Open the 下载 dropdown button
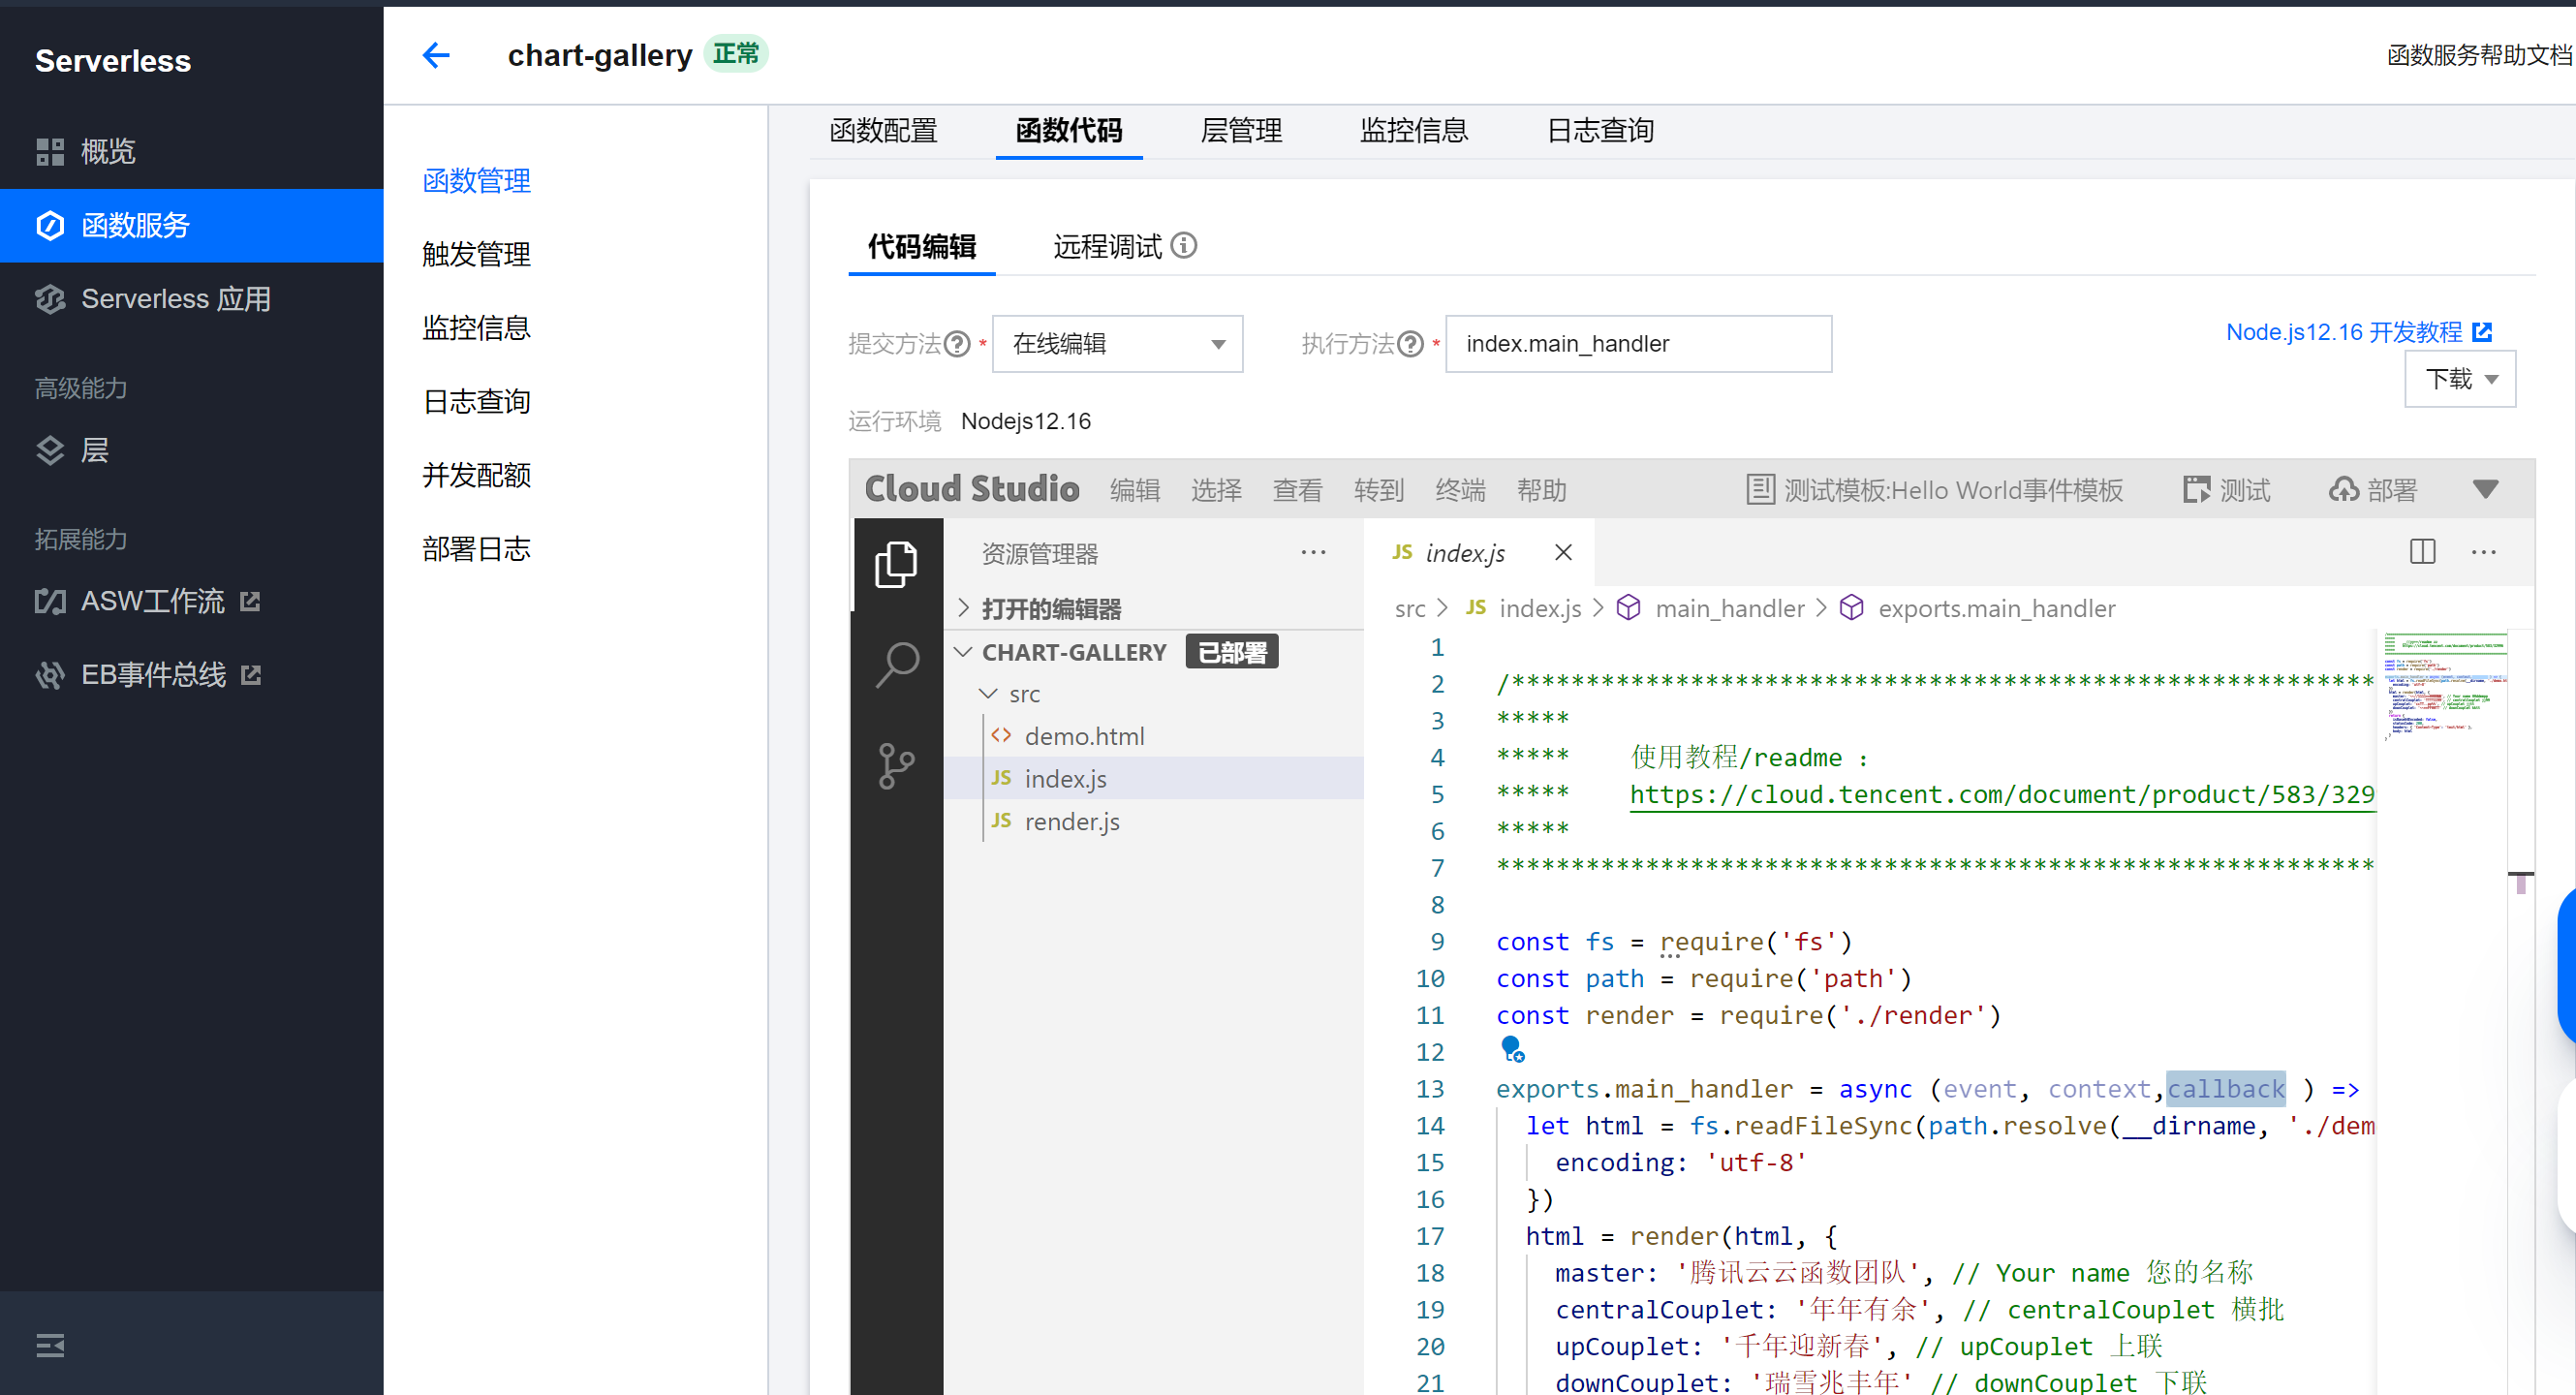The width and height of the screenshot is (2576, 1395). point(2460,379)
